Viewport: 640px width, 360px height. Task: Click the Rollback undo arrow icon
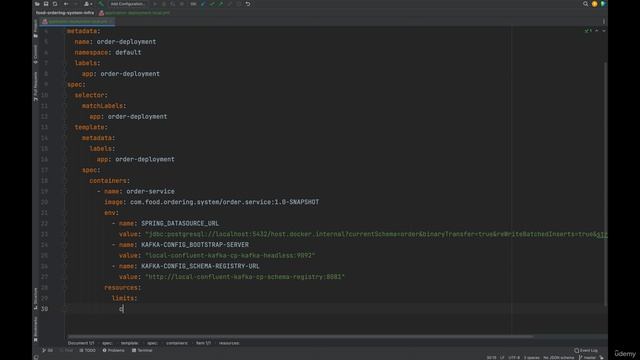[248, 4]
